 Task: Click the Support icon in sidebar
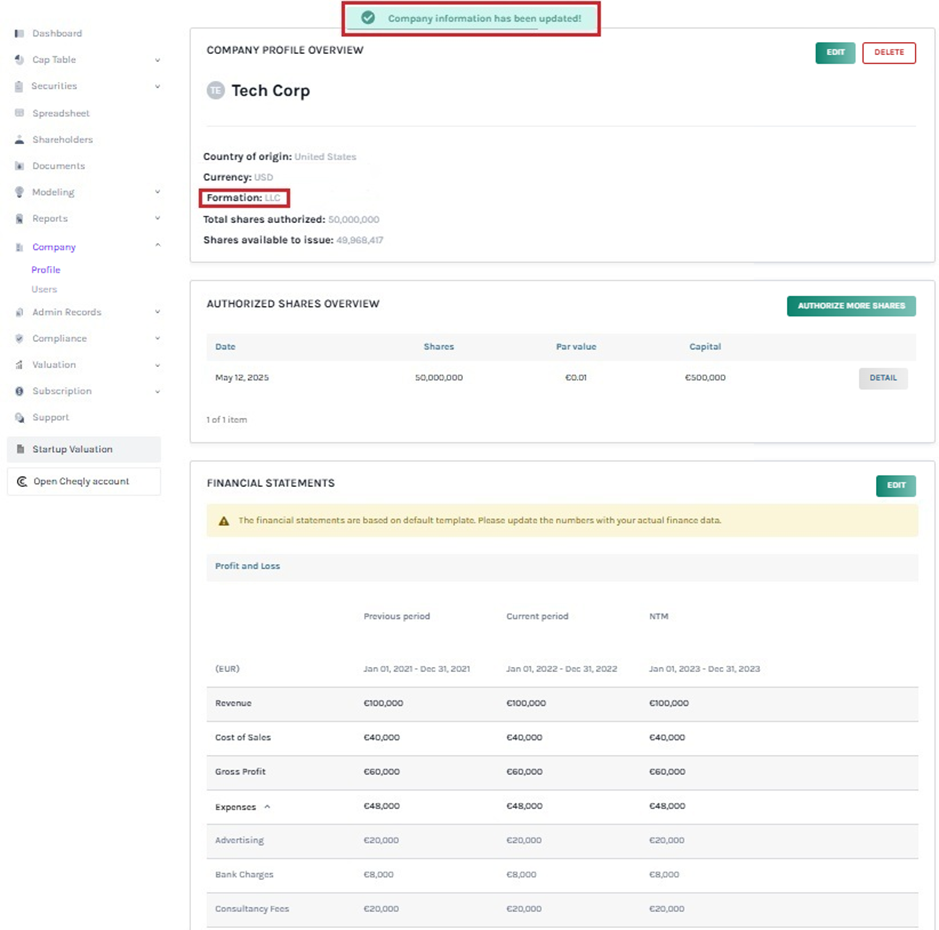coord(19,418)
